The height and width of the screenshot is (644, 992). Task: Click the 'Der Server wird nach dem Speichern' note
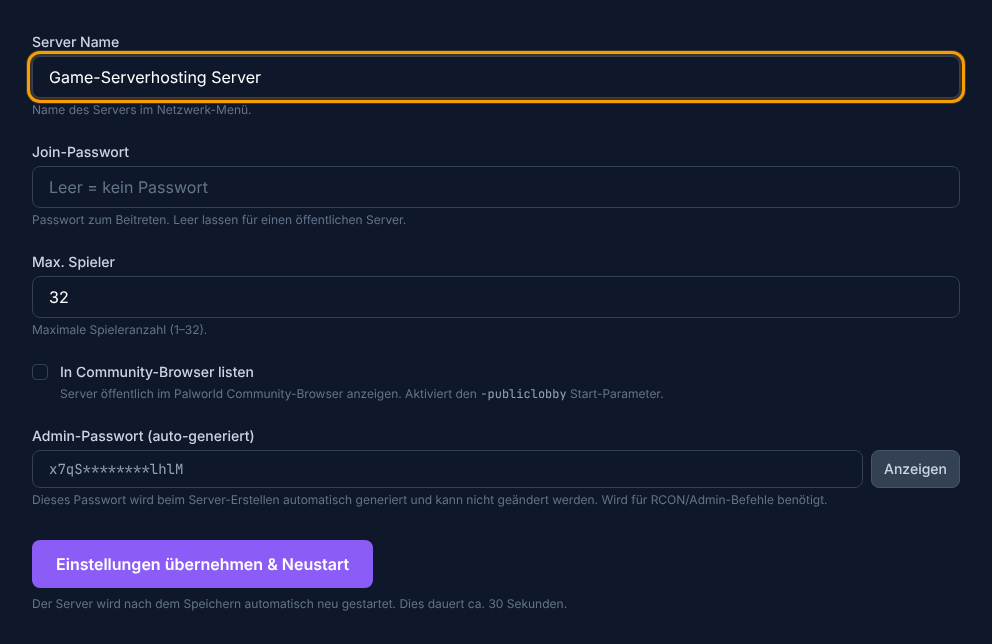(299, 604)
